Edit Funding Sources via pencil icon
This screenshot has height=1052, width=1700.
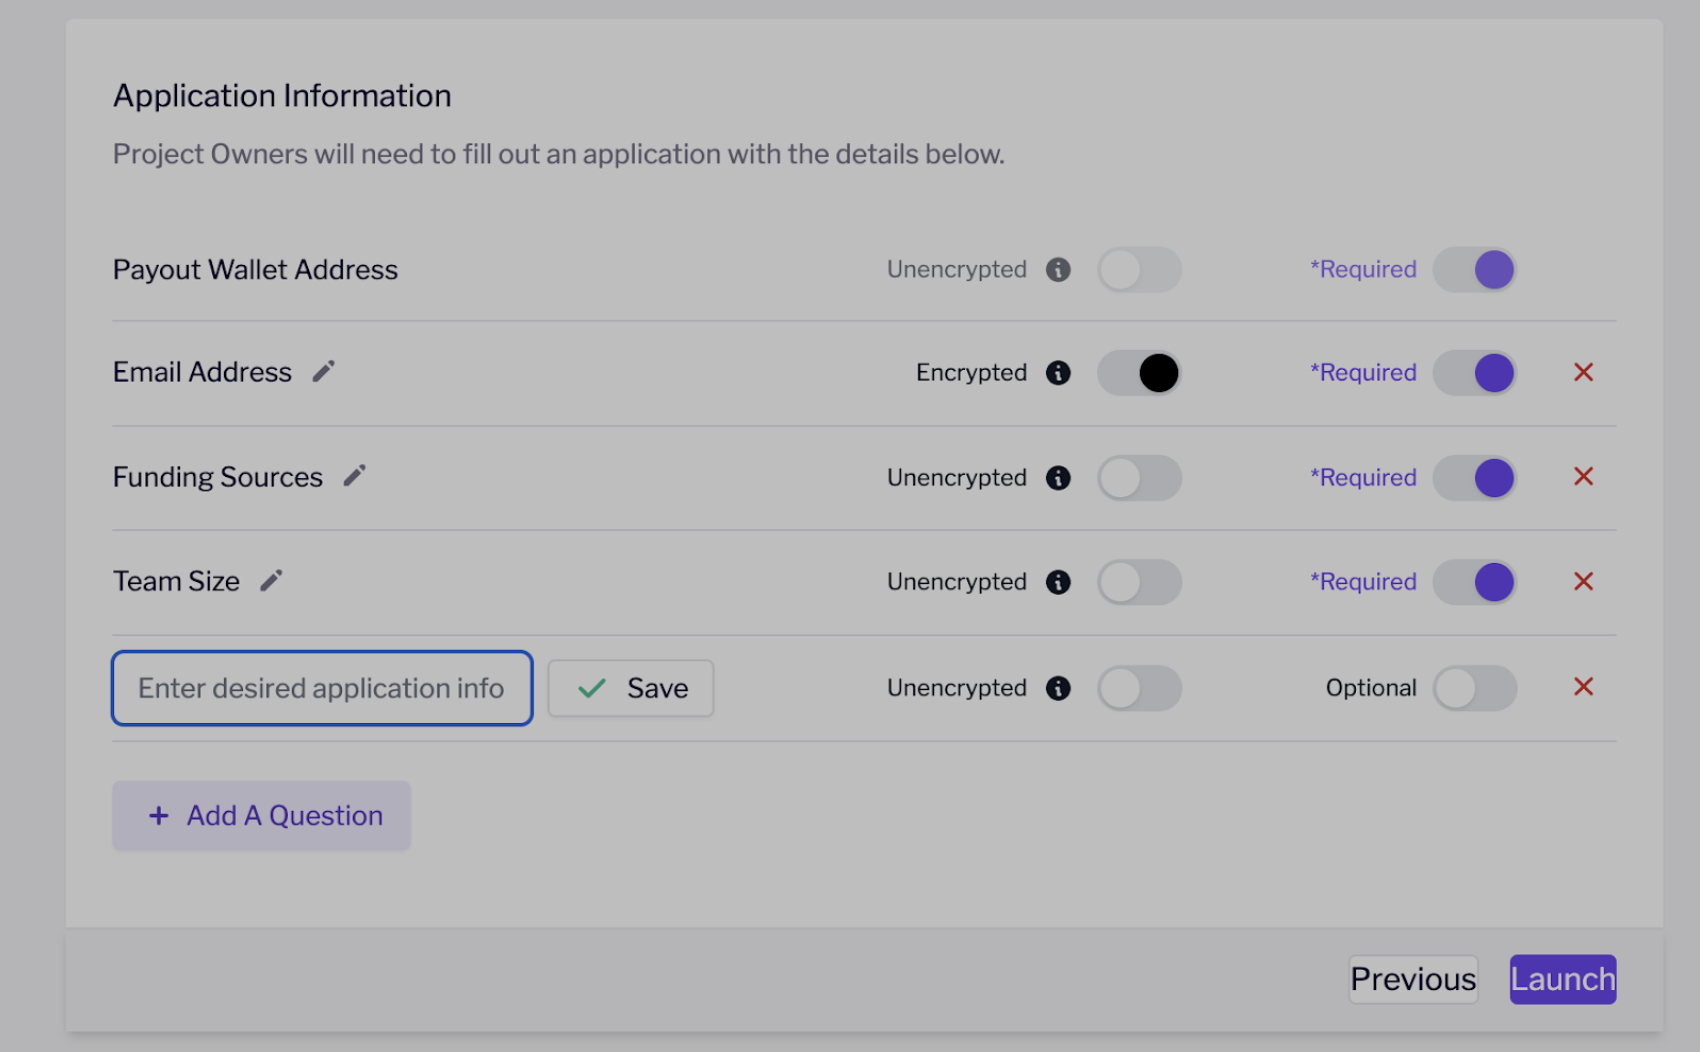(354, 476)
